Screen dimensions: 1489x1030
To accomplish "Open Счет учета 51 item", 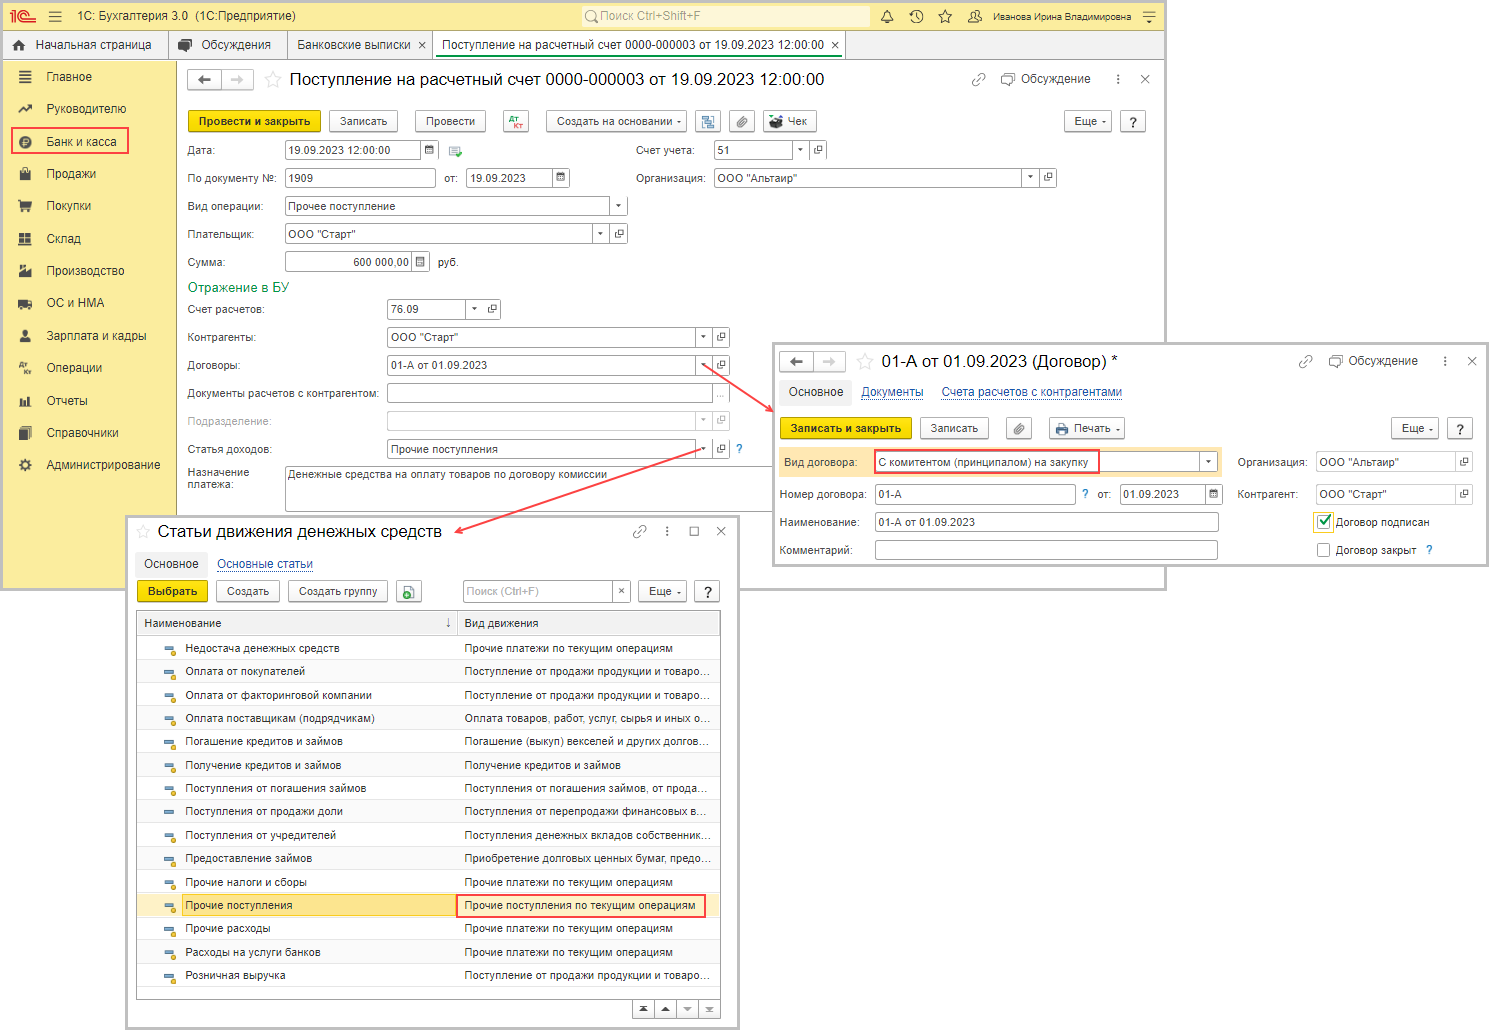I will click(818, 150).
